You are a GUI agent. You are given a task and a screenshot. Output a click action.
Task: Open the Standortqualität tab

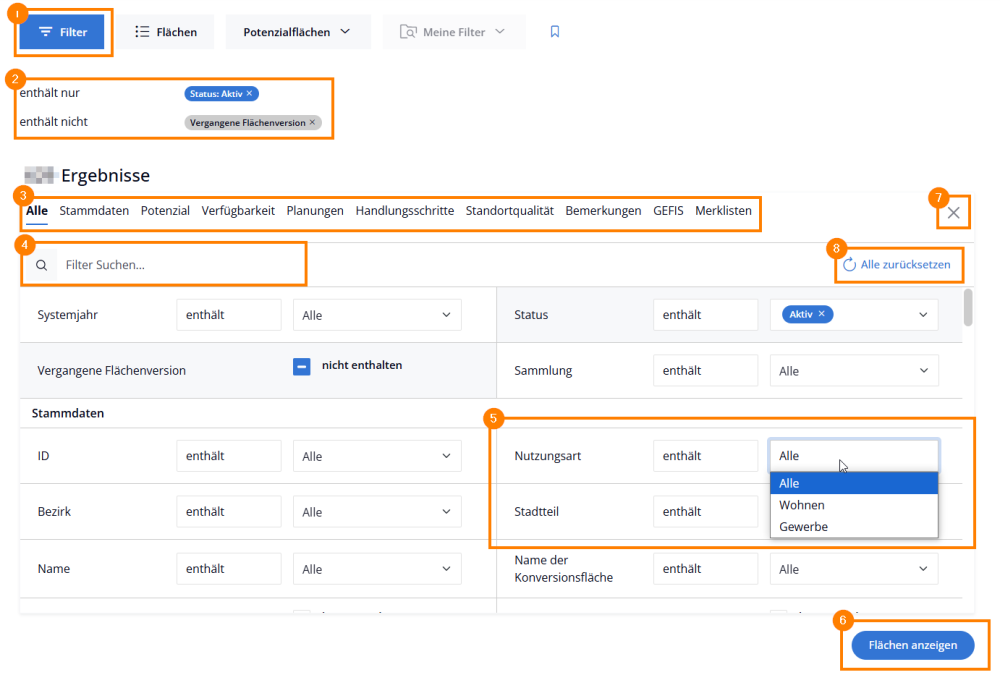click(x=509, y=211)
